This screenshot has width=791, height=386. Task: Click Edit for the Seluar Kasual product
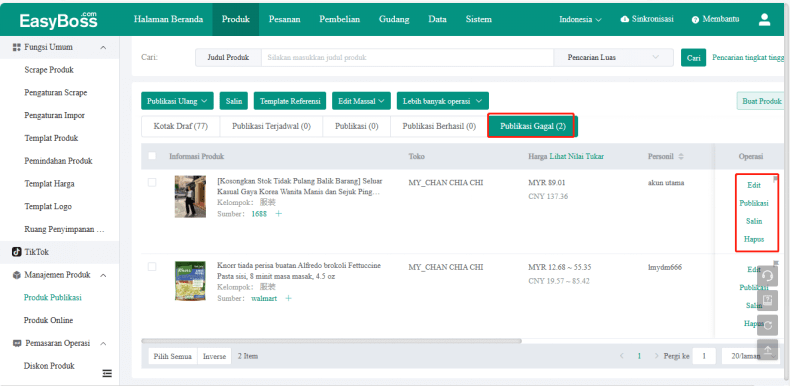[x=754, y=185]
